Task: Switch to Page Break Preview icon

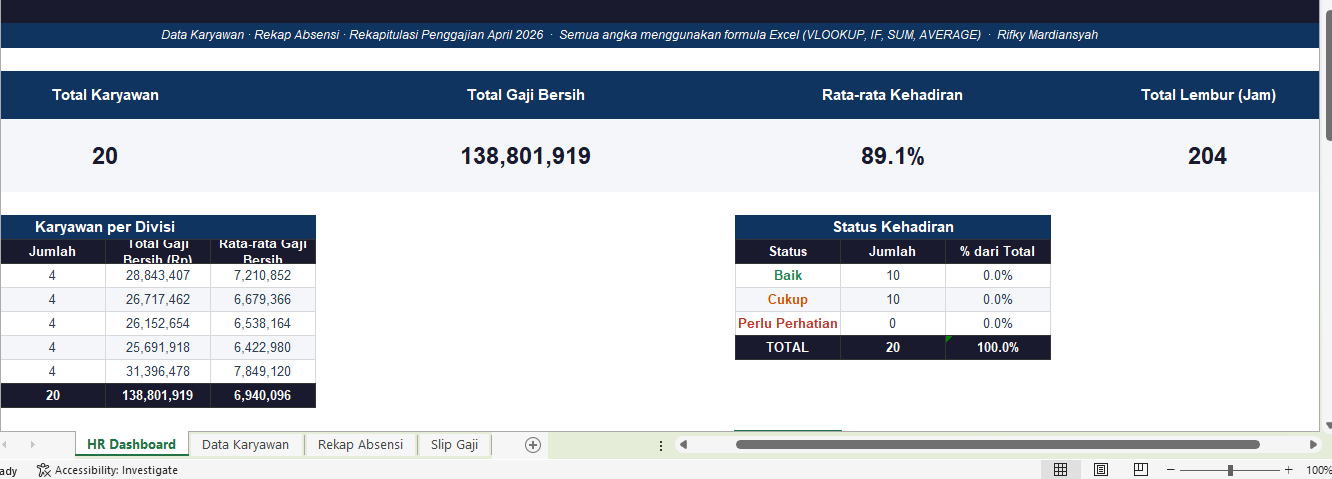Action: 1141,469
